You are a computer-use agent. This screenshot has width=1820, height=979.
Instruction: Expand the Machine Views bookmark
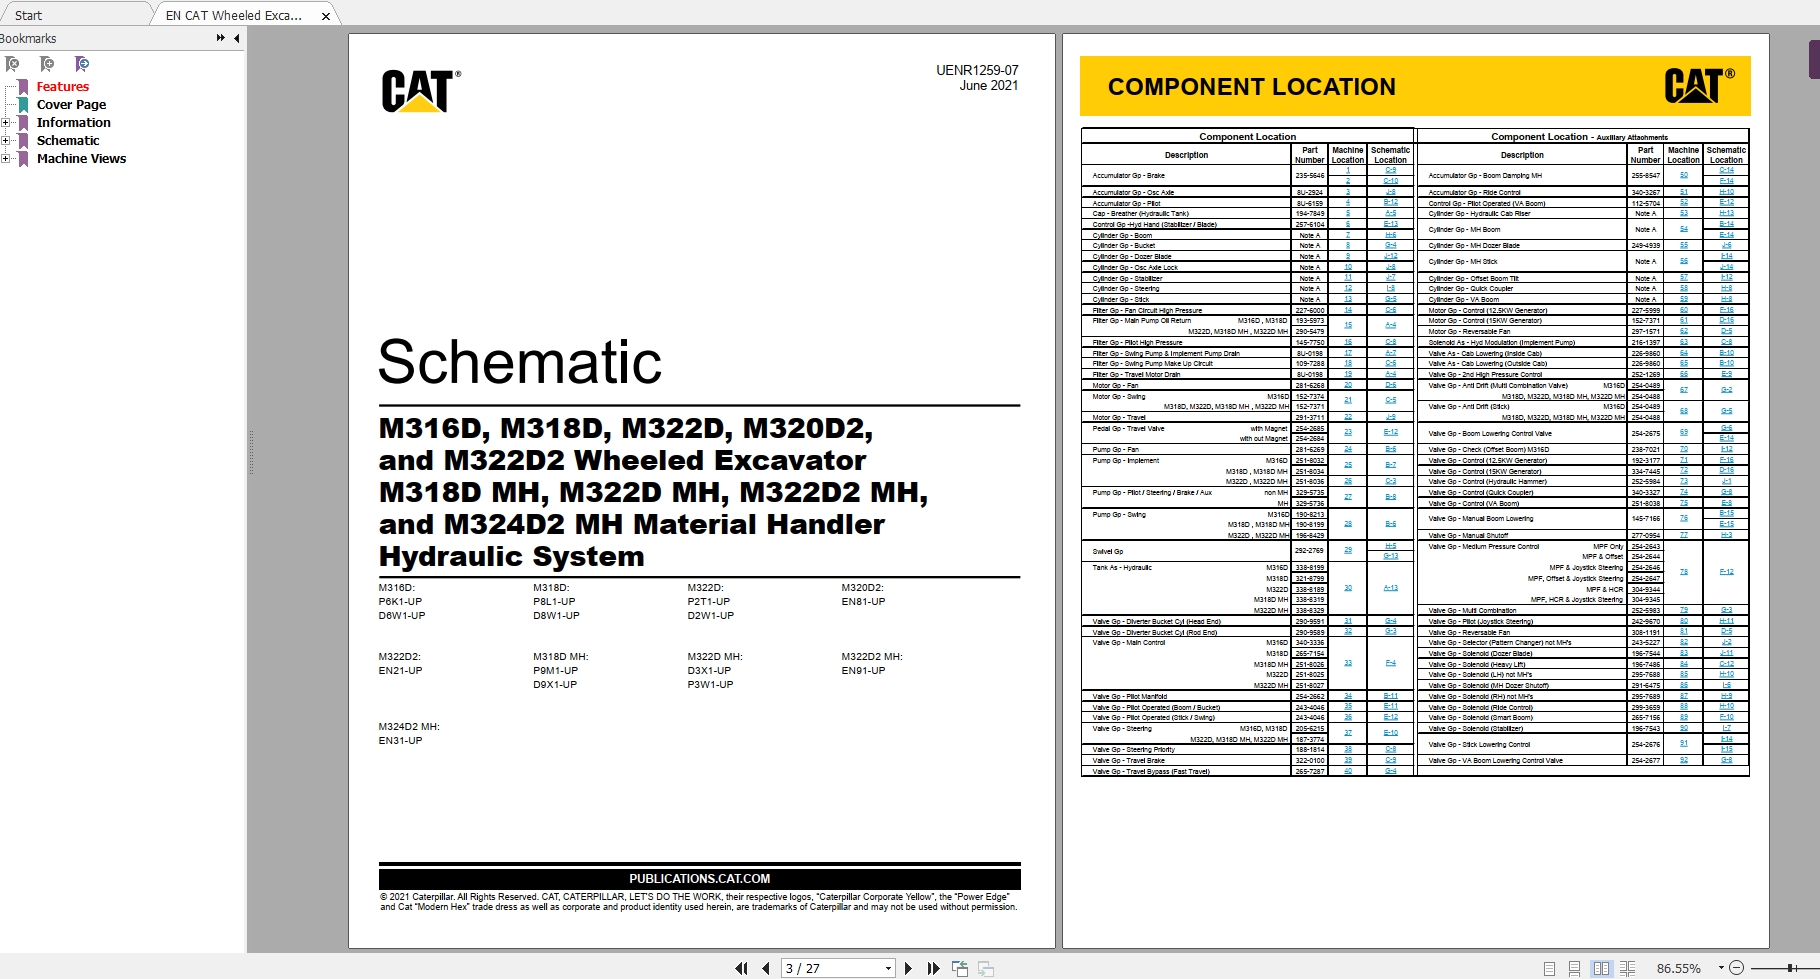(6, 159)
